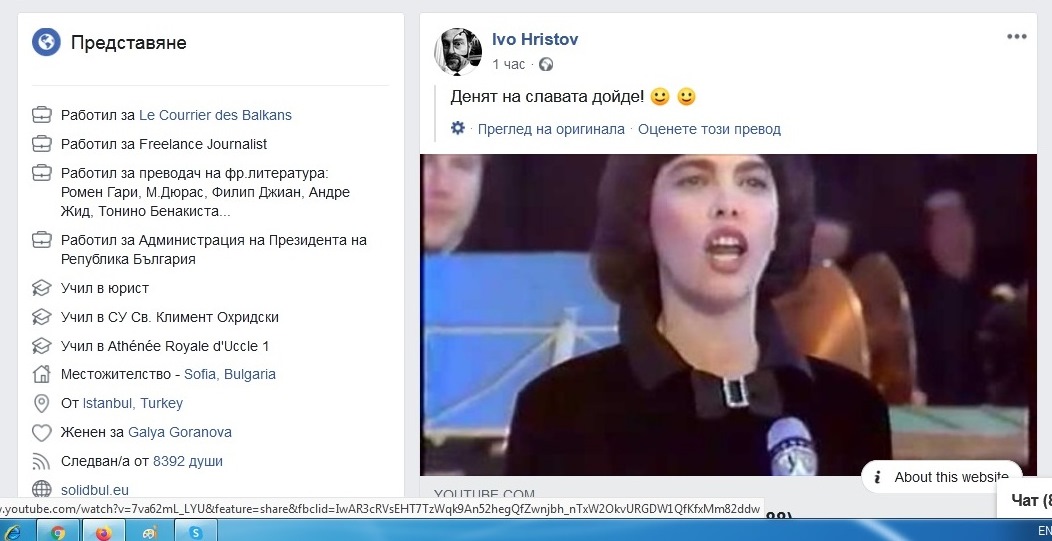Switch to Firefox in the taskbar
Viewport: 1052px width, 541px height.
point(103,532)
